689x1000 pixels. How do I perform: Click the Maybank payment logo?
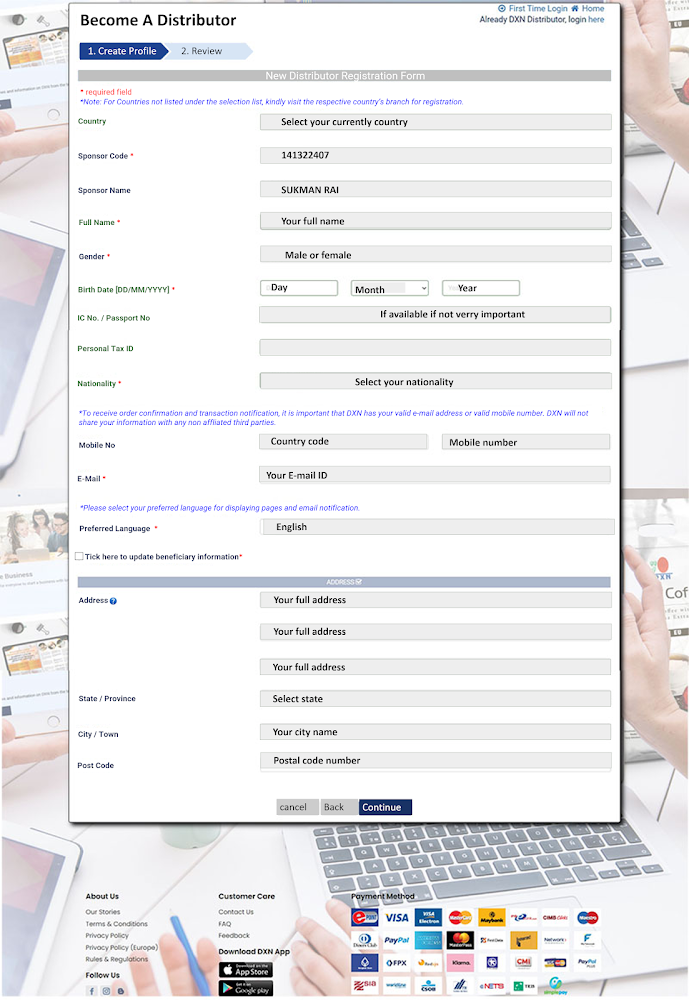(492, 917)
